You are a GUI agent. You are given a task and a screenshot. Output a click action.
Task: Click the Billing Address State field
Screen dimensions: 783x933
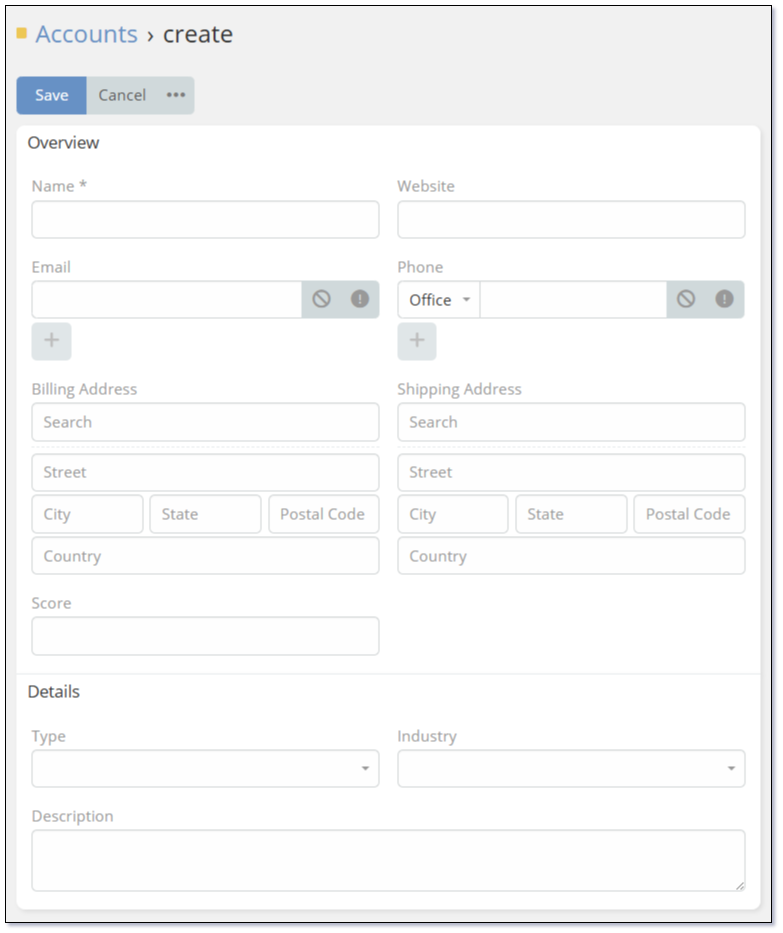click(205, 514)
